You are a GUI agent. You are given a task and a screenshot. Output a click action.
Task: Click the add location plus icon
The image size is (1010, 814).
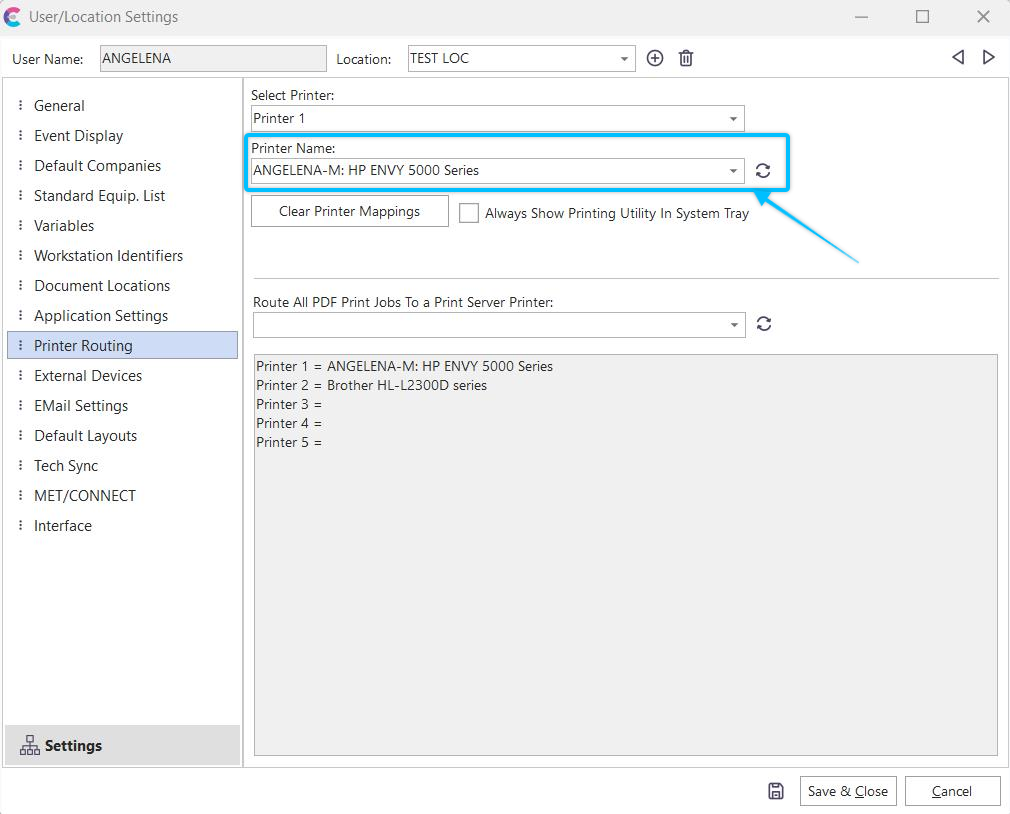655,58
